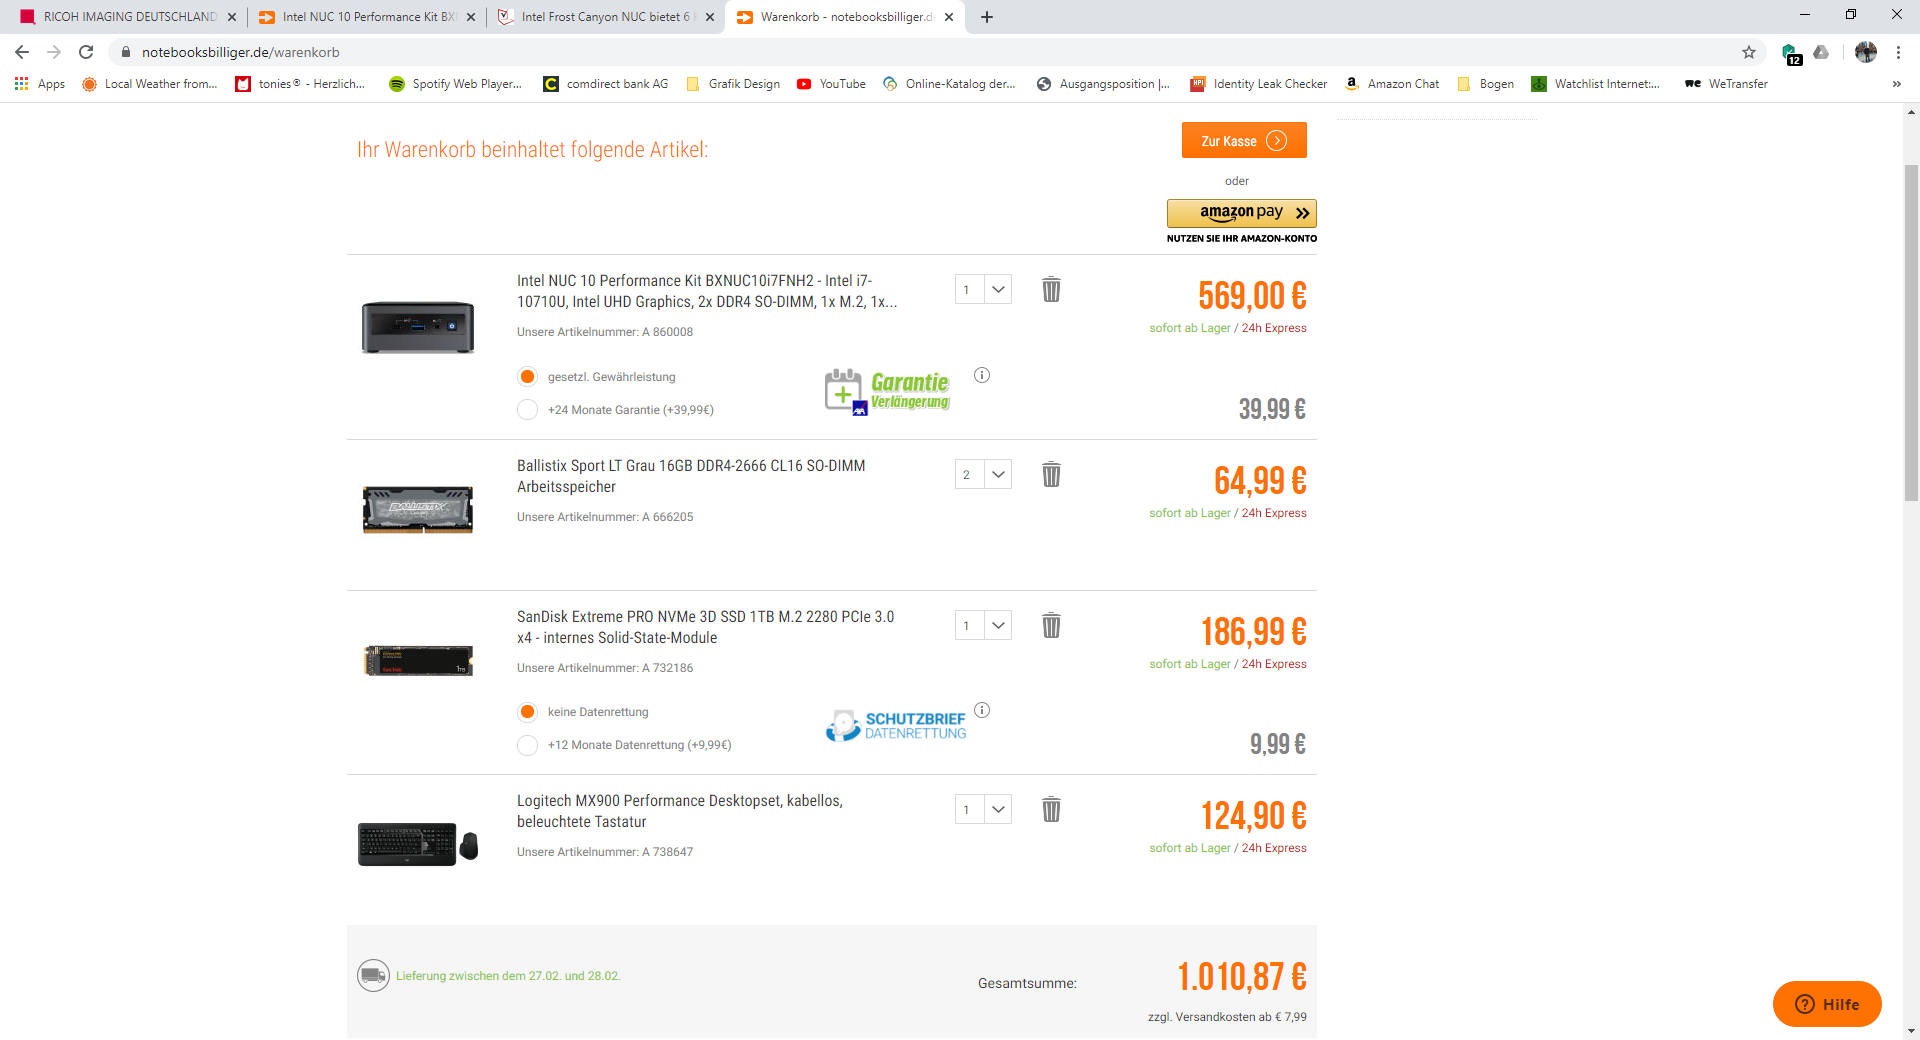Screen dimensions: 1920x1040
Task: Pay with Amazon Pay button
Action: pos(1242,213)
